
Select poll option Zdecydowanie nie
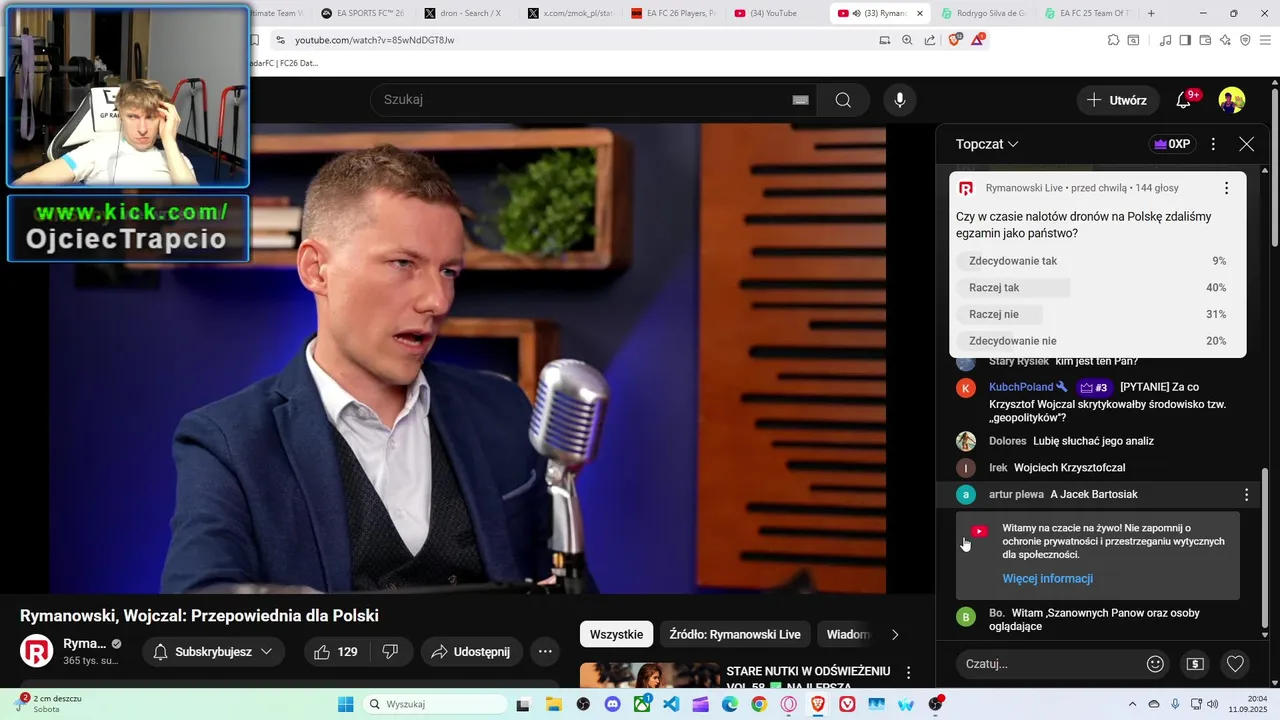tap(1097, 341)
